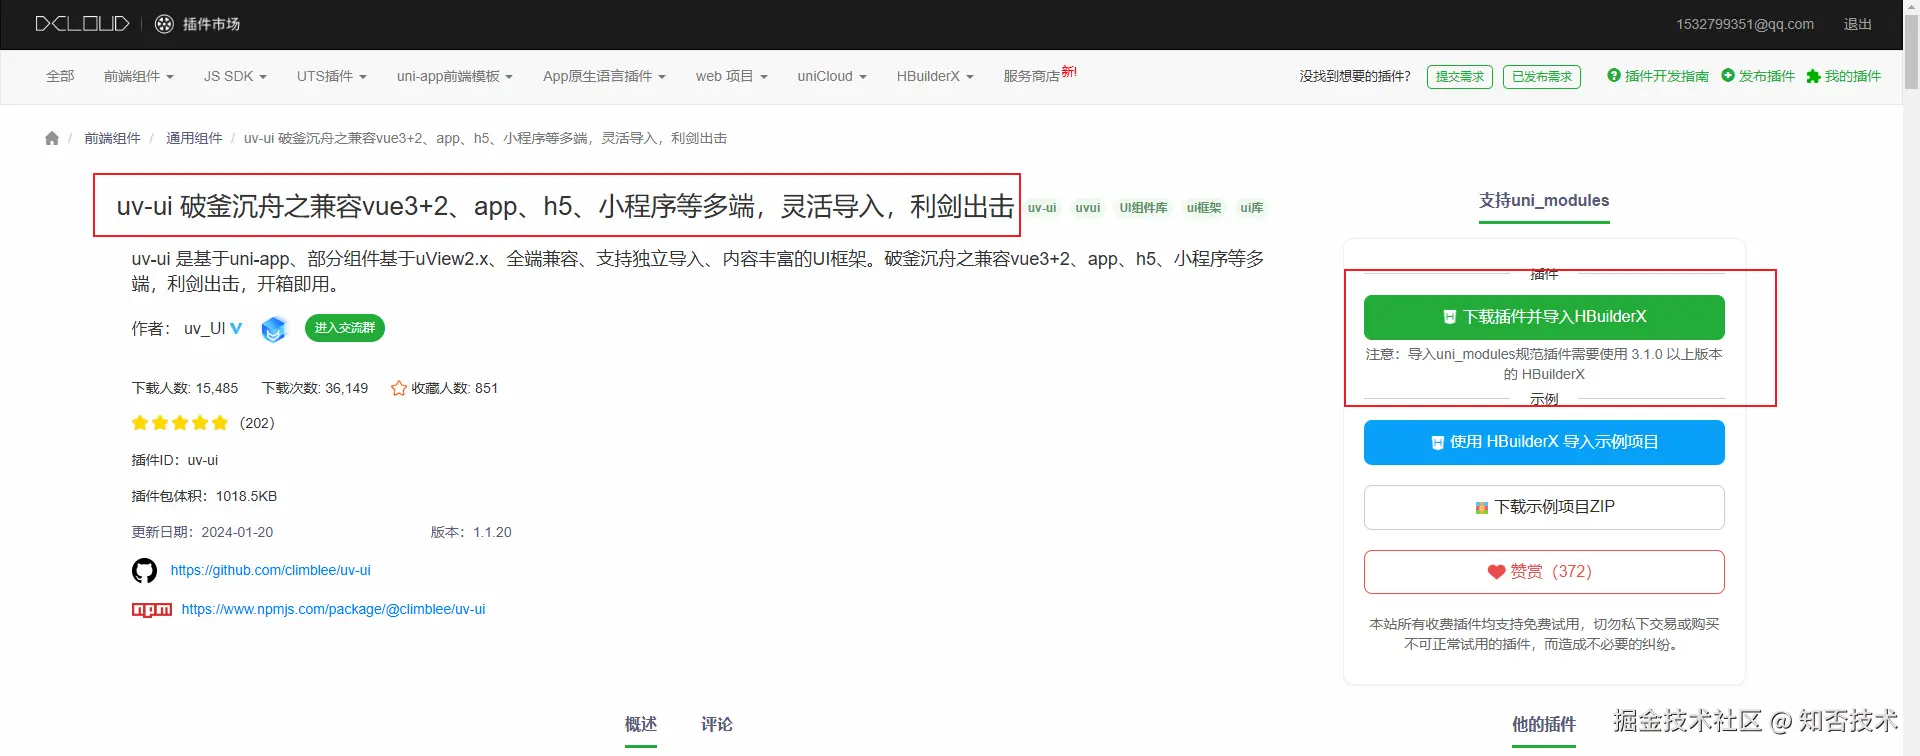Click the ui框架 tag
Viewport: 1920px width, 756px height.
pyautogui.click(x=1204, y=208)
